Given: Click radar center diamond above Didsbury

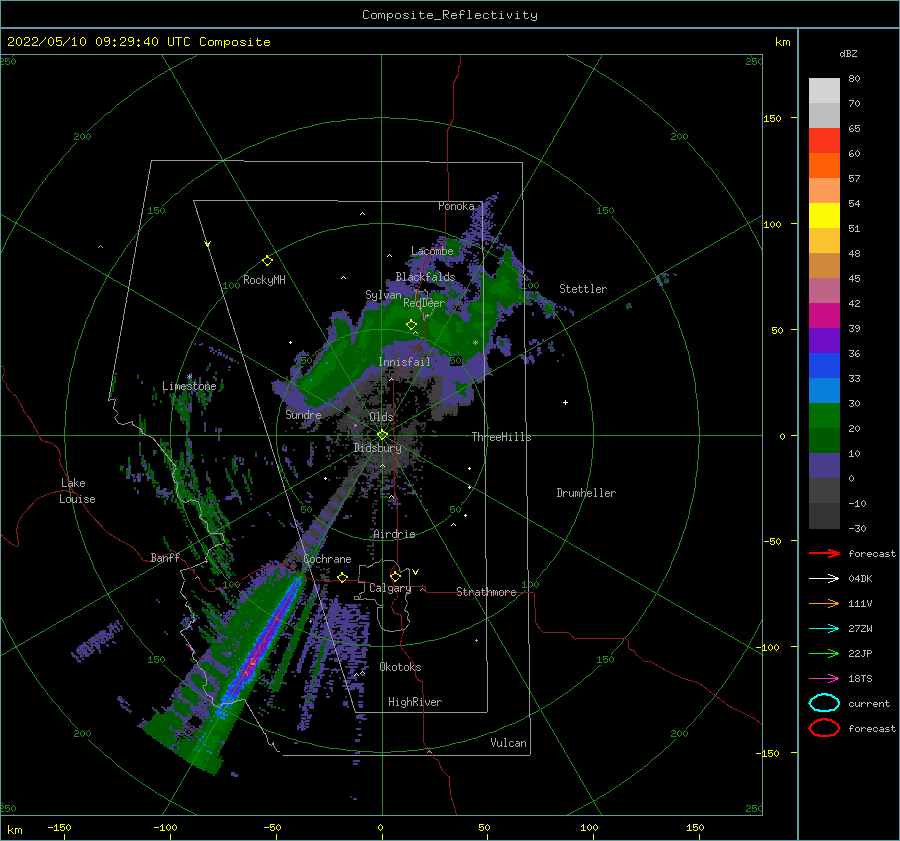Looking at the screenshot, I should pyautogui.click(x=382, y=435).
